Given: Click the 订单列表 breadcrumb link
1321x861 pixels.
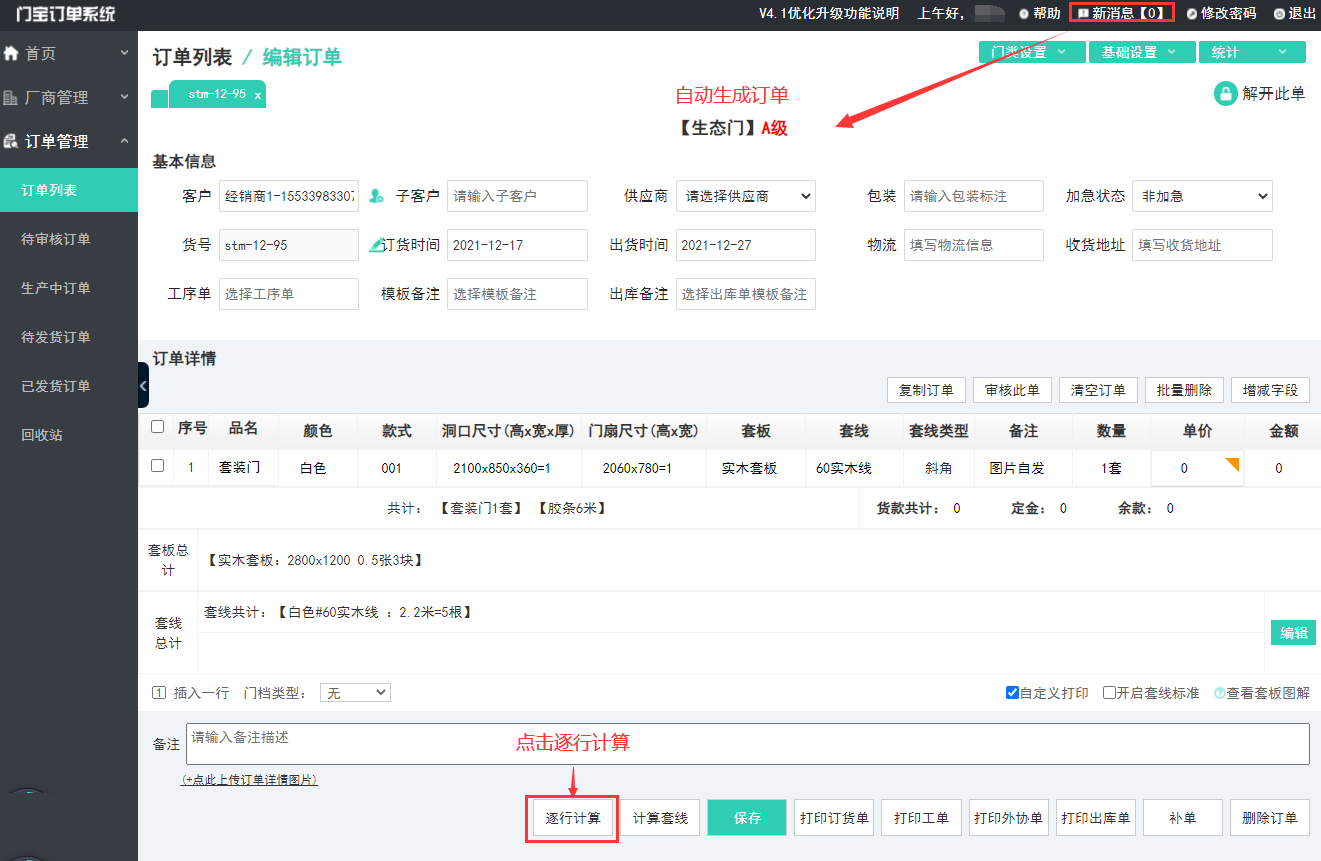Looking at the screenshot, I should click(x=192, y=57).
